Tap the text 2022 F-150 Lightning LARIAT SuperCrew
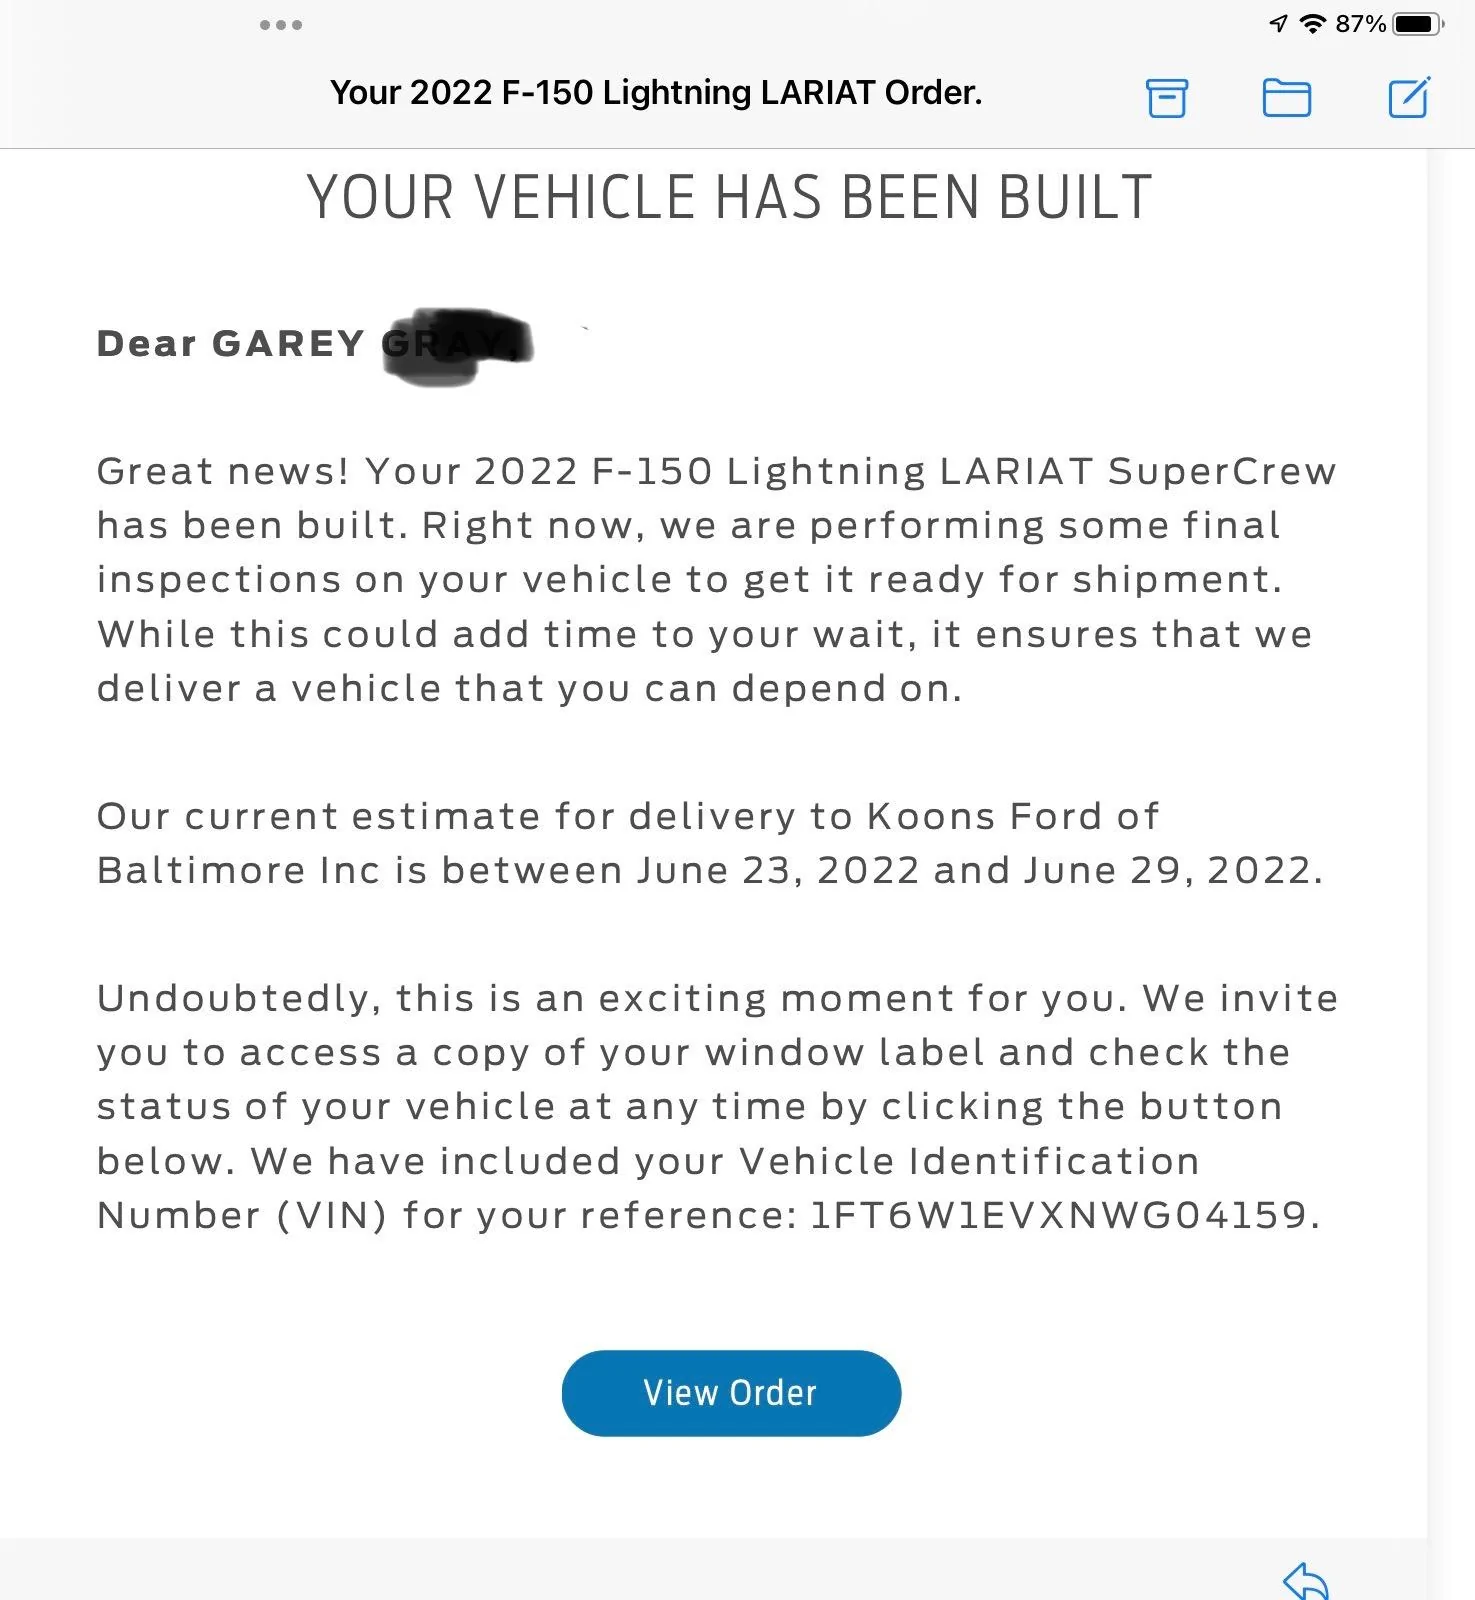Image resolution: width=1475 pixels, height=1600 pixels. pyautogui.click(x=900, y=470)
